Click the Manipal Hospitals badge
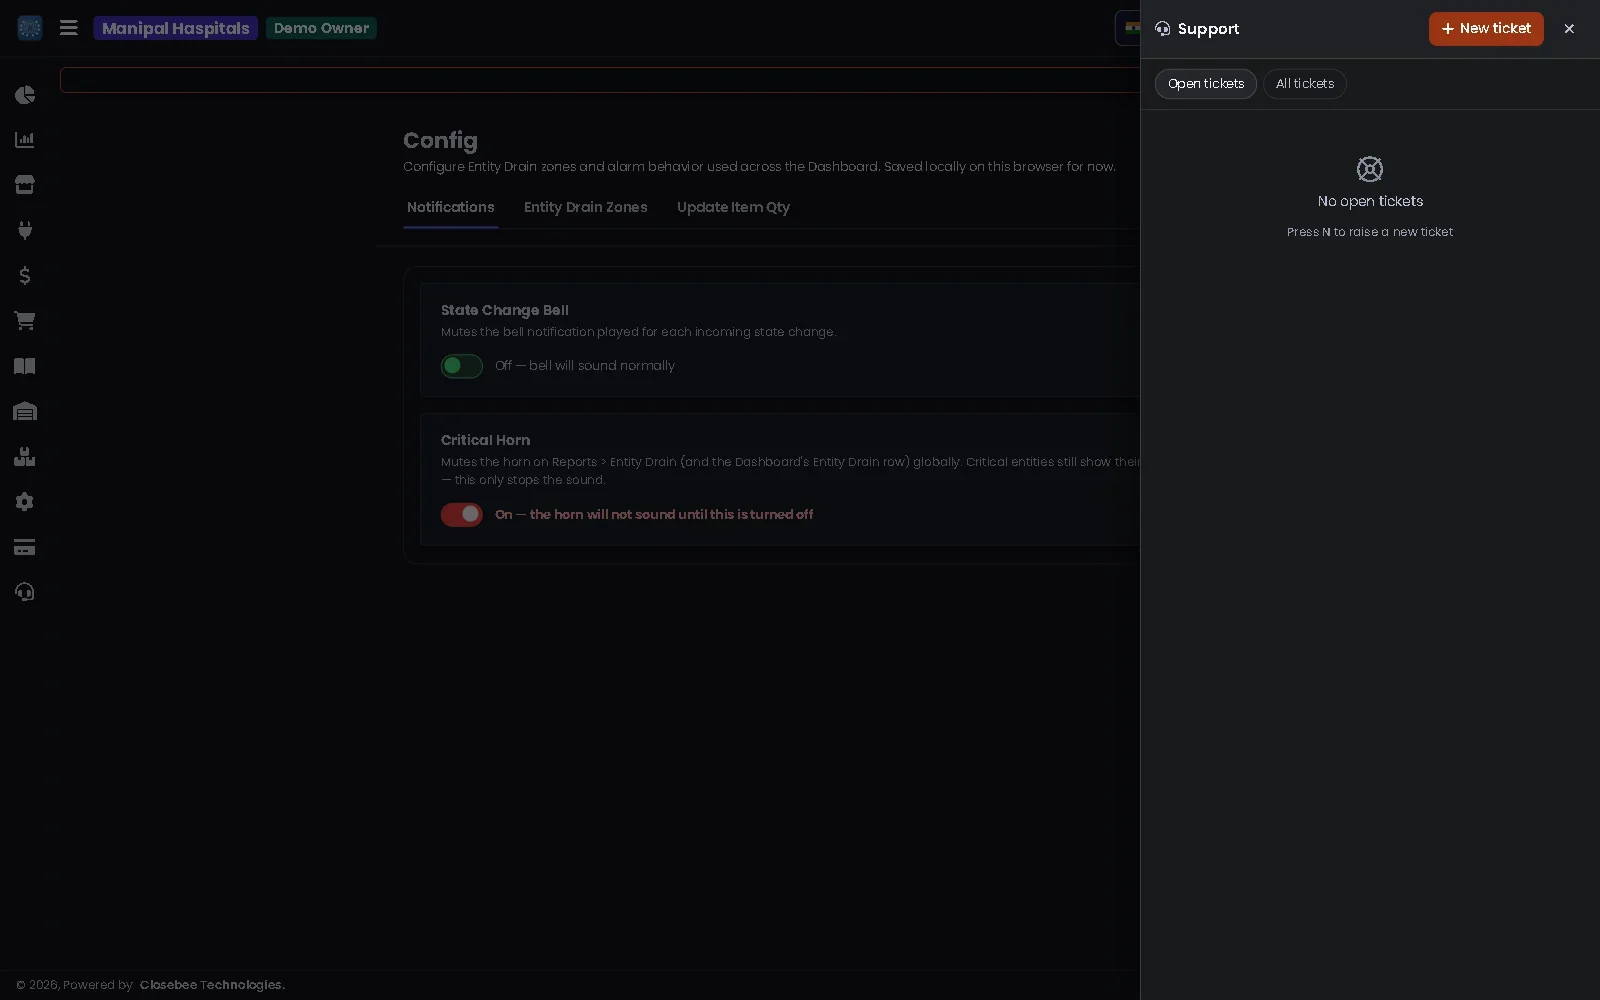Screen dimensions: 1600x1000 [176, 28]
